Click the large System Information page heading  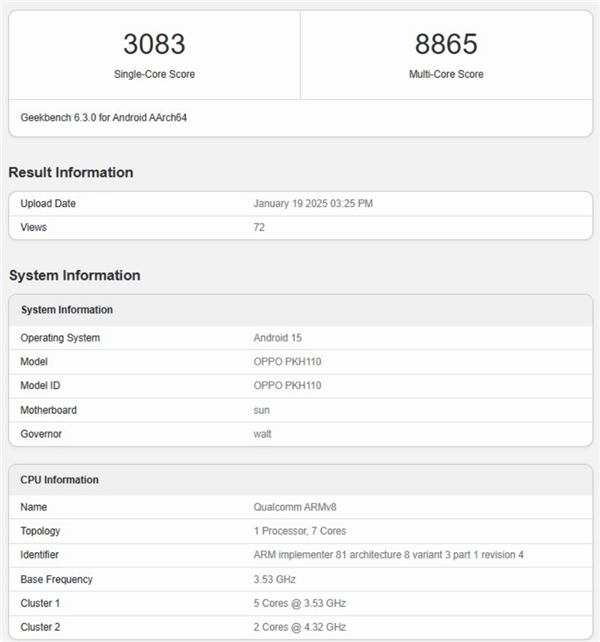click(75, 275)
